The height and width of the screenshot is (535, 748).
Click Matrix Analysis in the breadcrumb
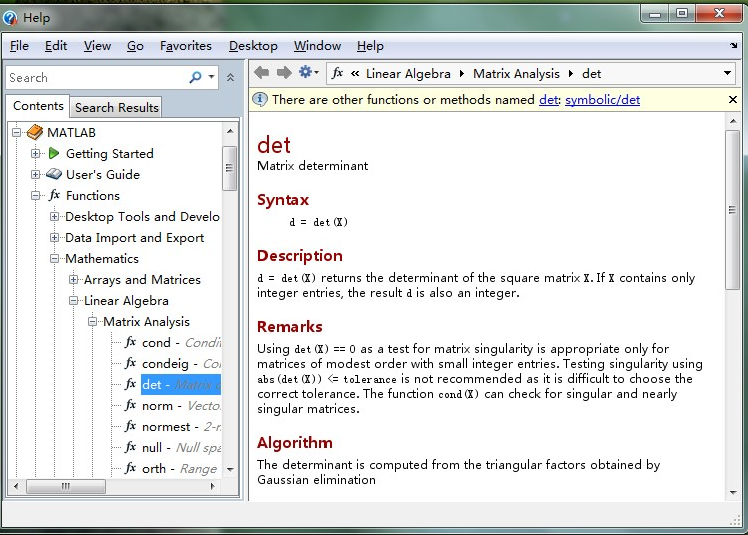click(516, 73)
